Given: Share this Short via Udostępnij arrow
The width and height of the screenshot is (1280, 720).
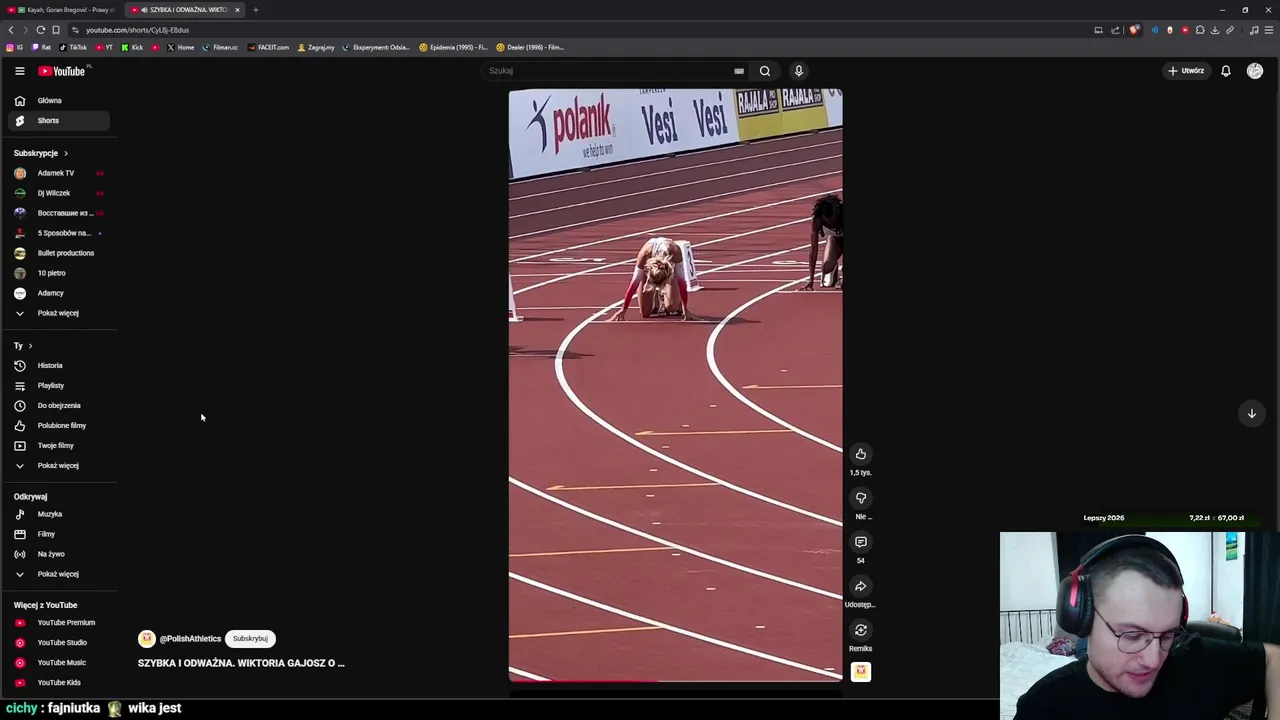Looking at the screenshot, I should click(x=860, y=586).
